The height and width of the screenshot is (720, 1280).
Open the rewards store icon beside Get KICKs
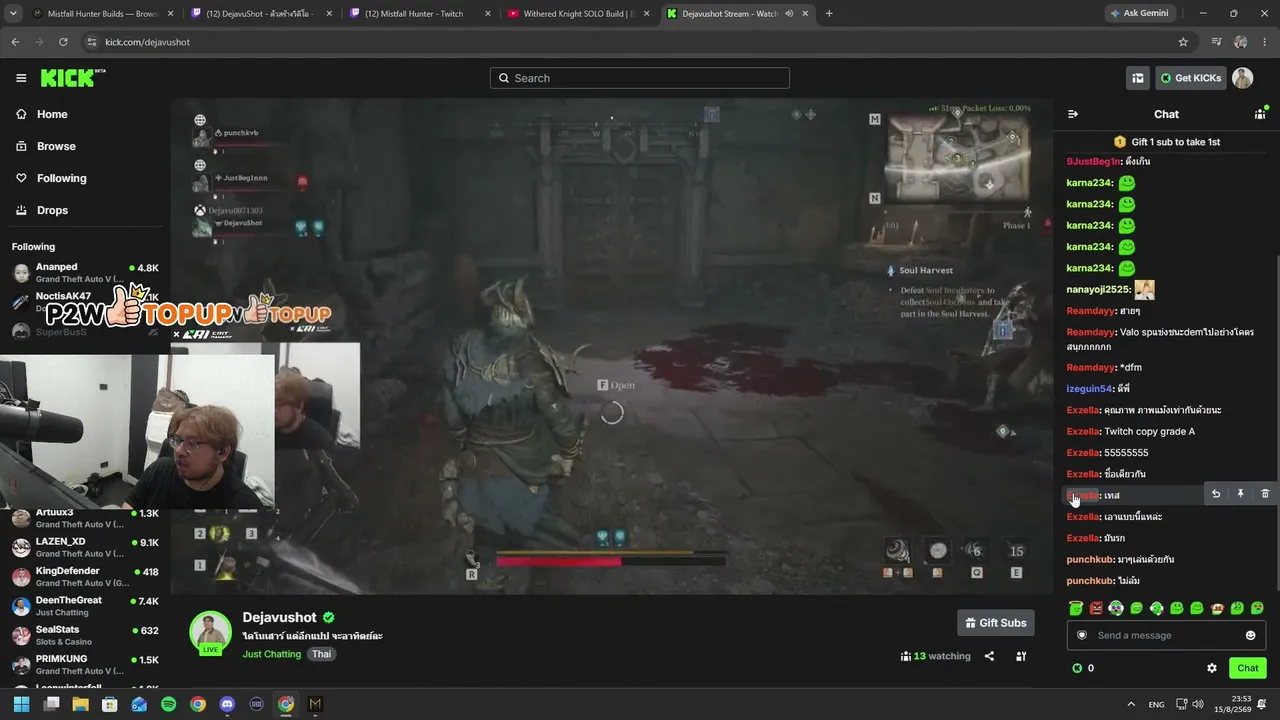(x=1138, y=78)
